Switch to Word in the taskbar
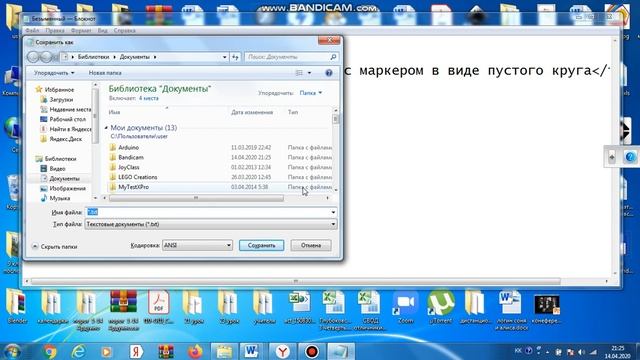This screenshot has height=360, width=640. [252, 351]
